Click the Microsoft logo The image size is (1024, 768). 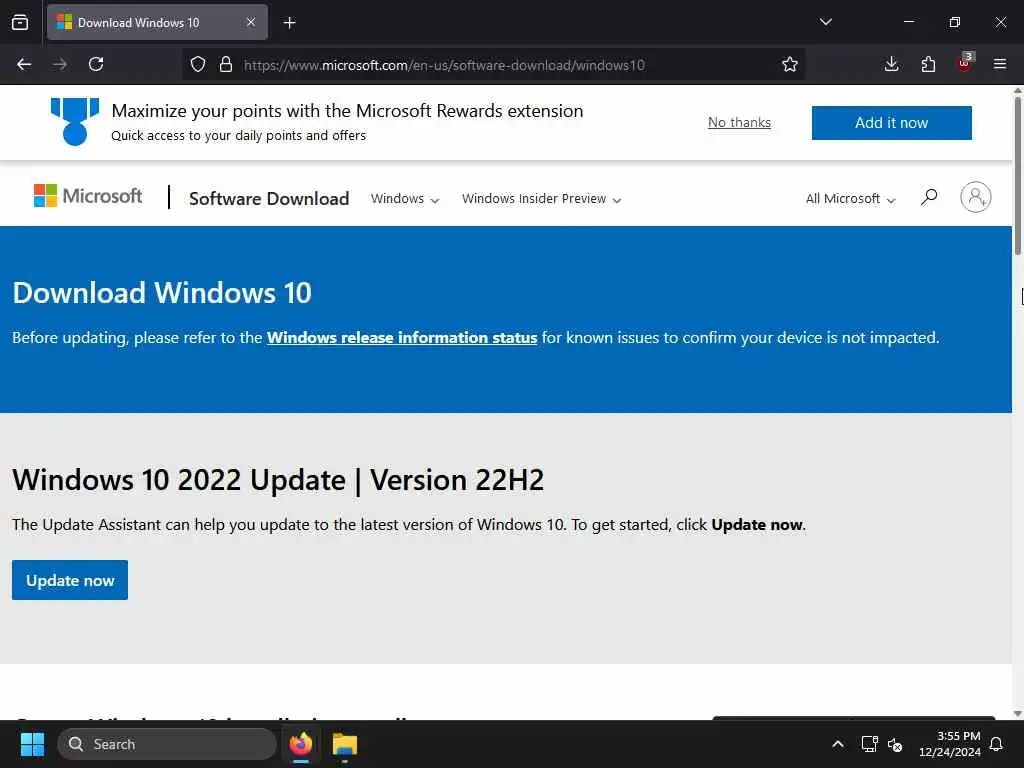tap(88, 196)
